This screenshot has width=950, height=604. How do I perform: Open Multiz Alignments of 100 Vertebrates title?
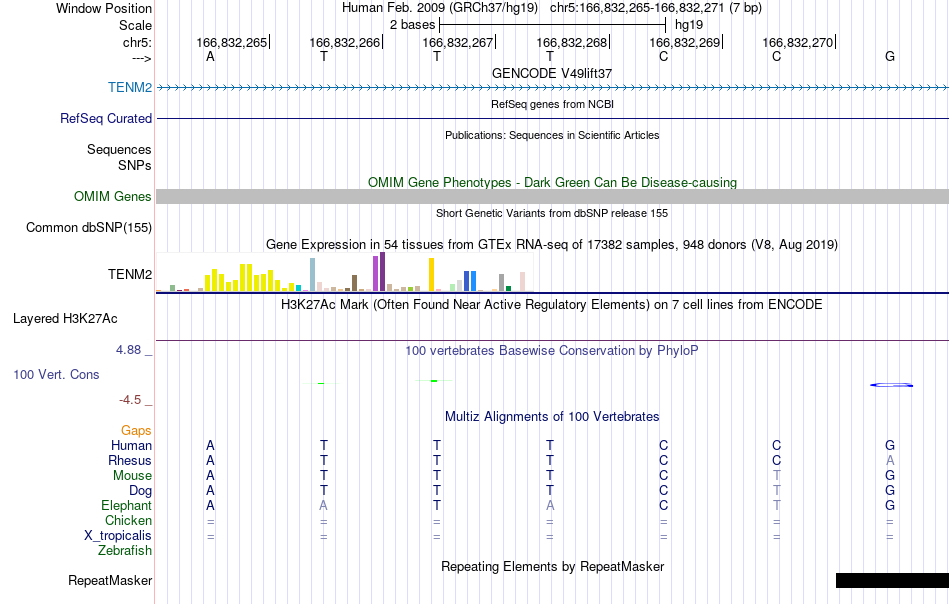(x=552, y=417)
